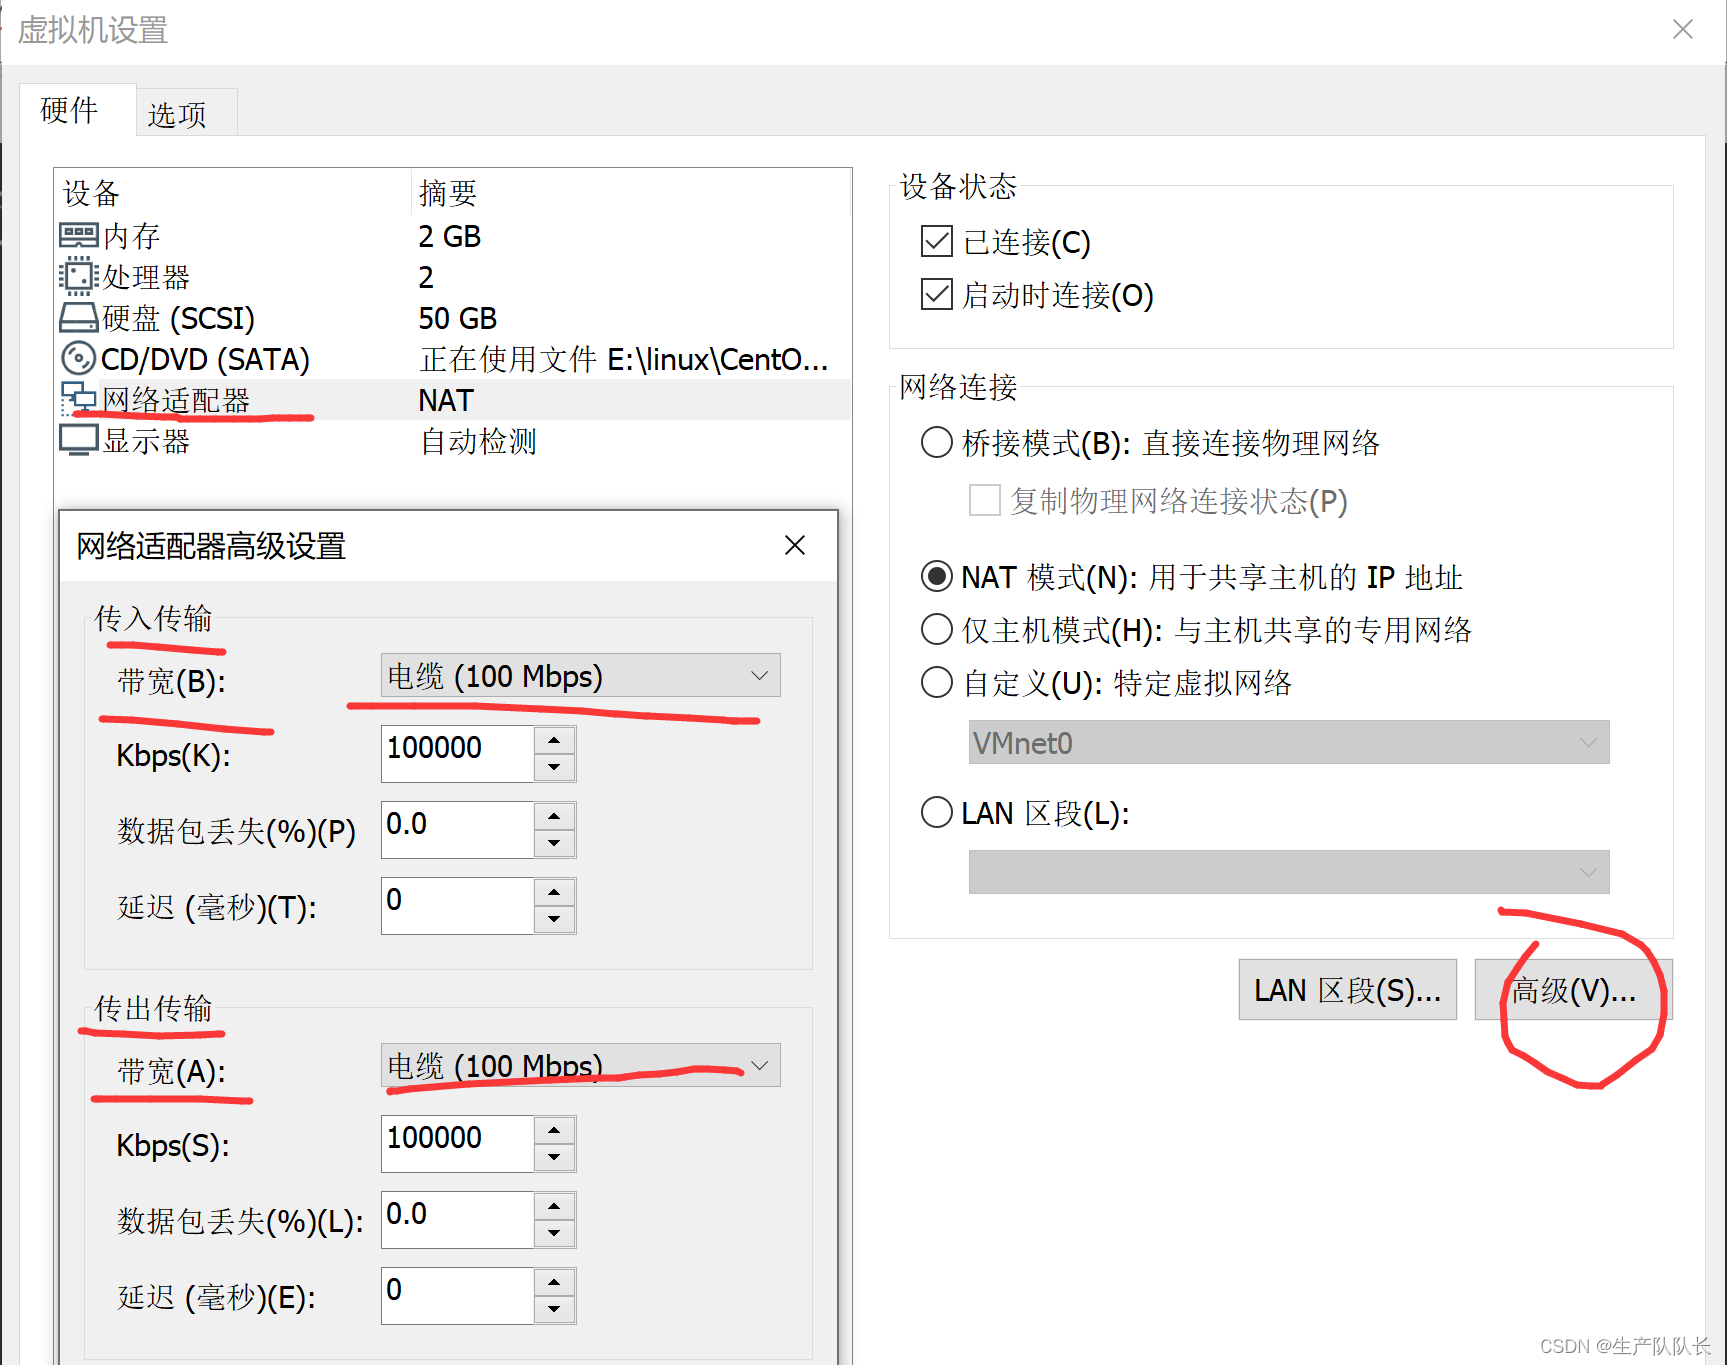Select the 硬盘 (SCSI) device row
1727x1365 pixels.
(x=453, y=318)
